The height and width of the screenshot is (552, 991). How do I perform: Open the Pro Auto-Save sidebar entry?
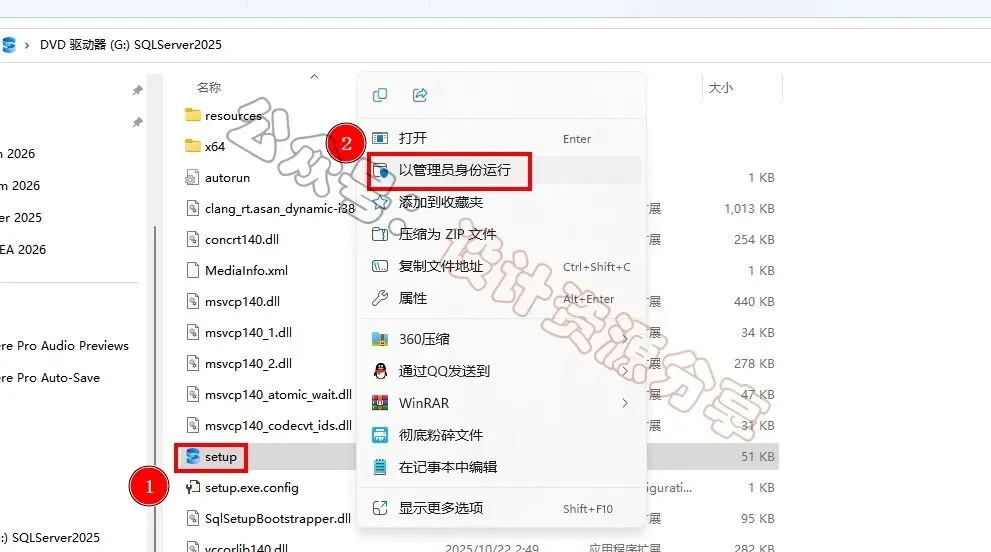(x=50, y=378)
